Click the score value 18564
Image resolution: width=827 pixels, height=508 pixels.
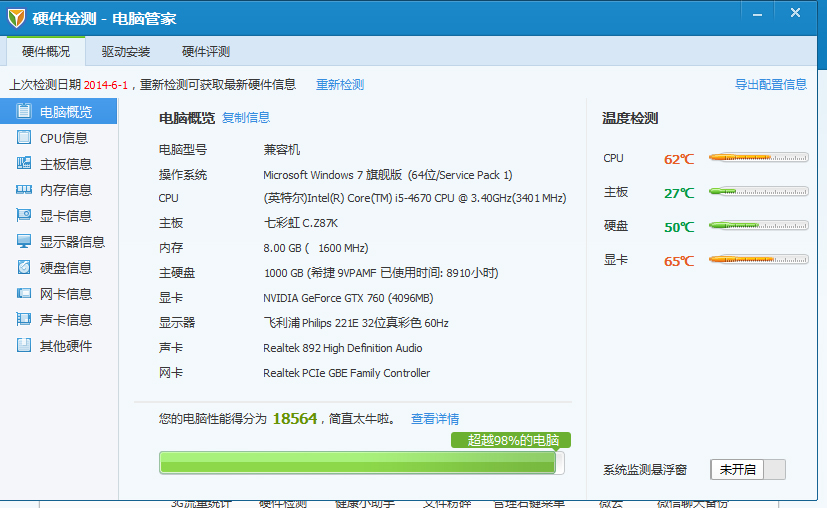point(295,418)
